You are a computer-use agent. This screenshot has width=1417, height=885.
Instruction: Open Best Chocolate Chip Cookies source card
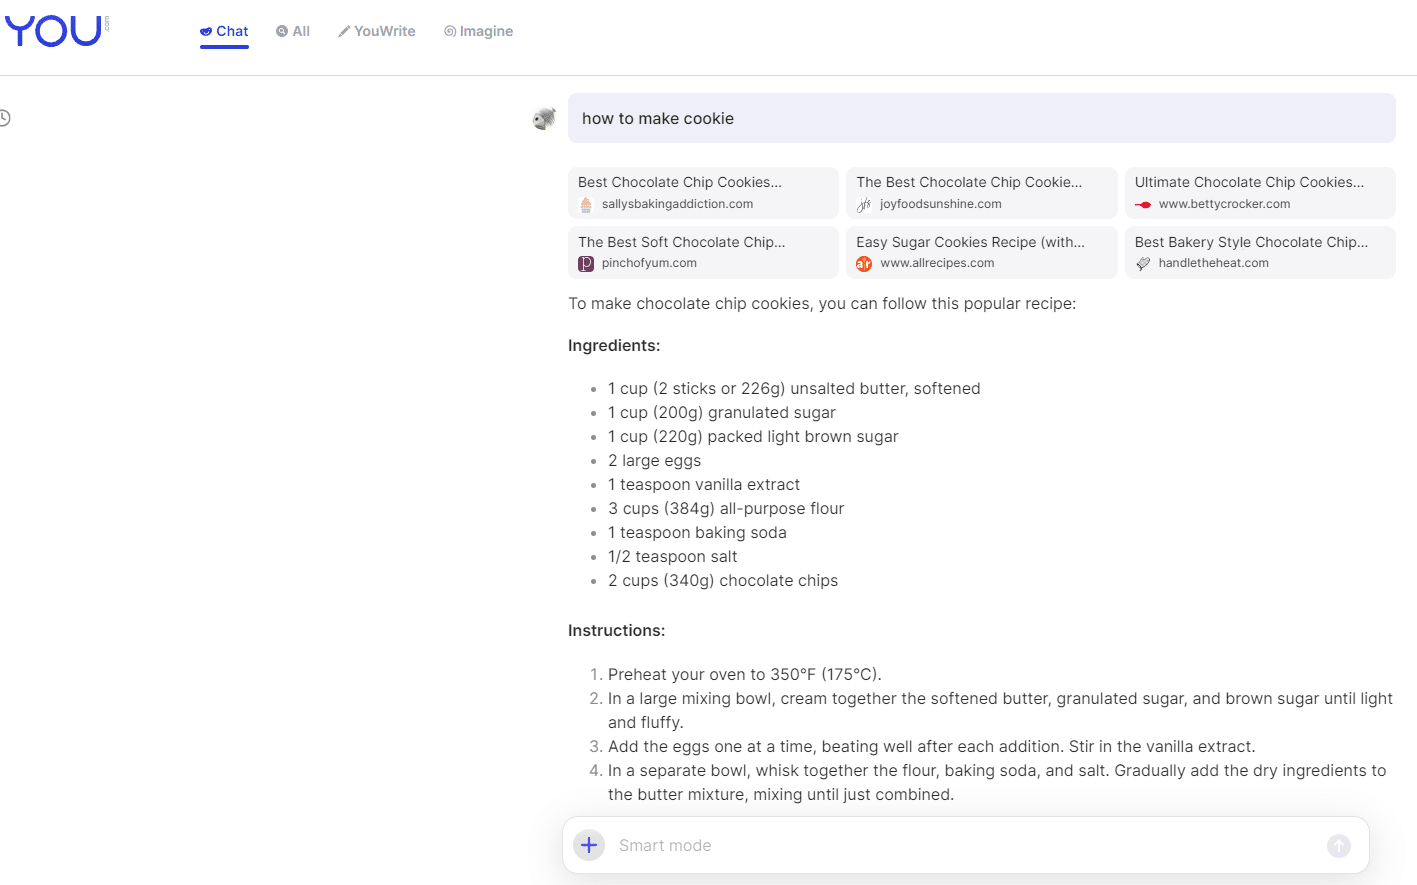(703, 192)
